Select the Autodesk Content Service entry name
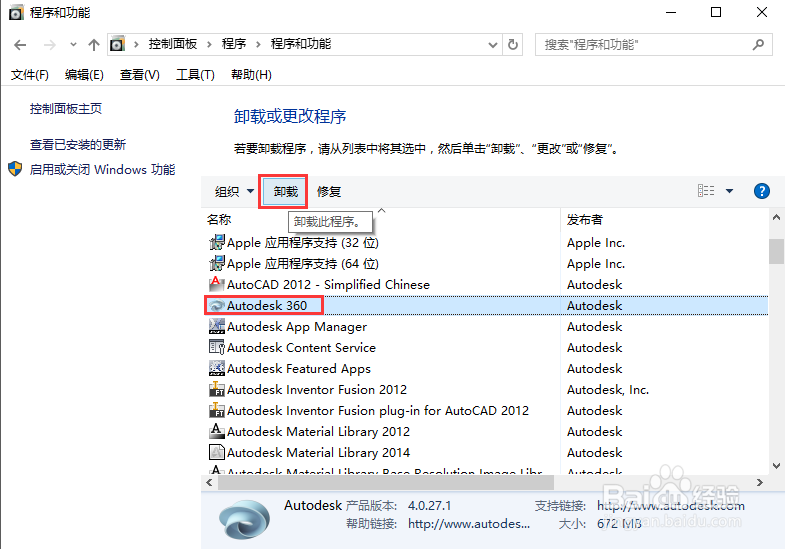Viewport: 785px width, 549px height. tap(301, 348)
